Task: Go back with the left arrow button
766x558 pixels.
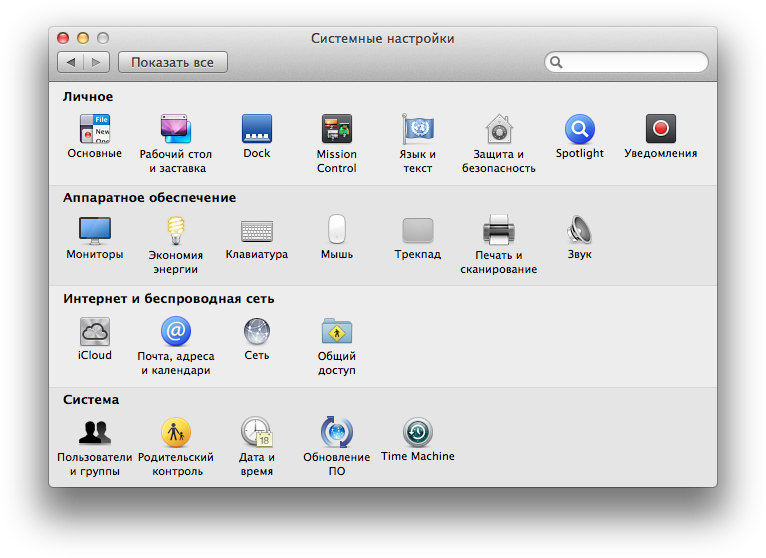Action: (71, 62)
